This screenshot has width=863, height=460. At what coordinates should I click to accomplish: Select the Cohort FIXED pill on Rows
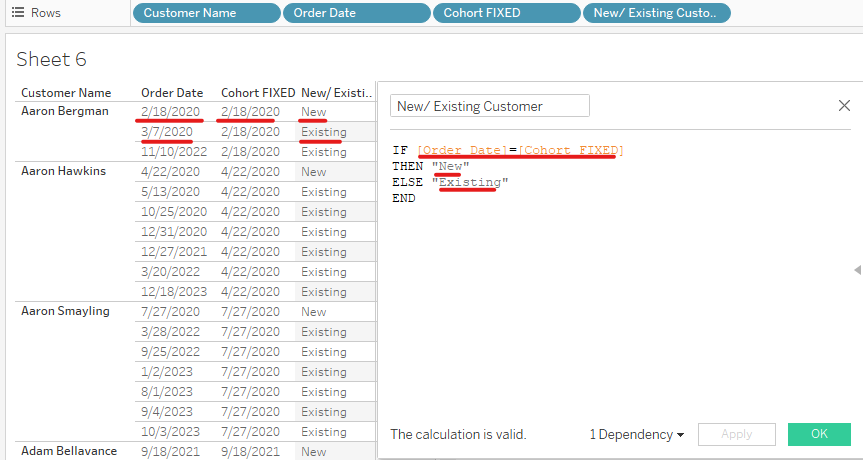coord(507,13)
